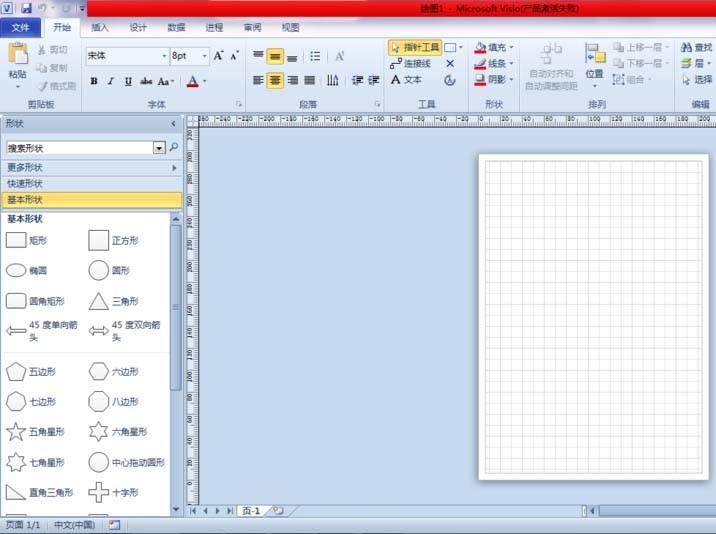
Task: Open Quick Shapes (快速形状) stencil
Action: 91,184
